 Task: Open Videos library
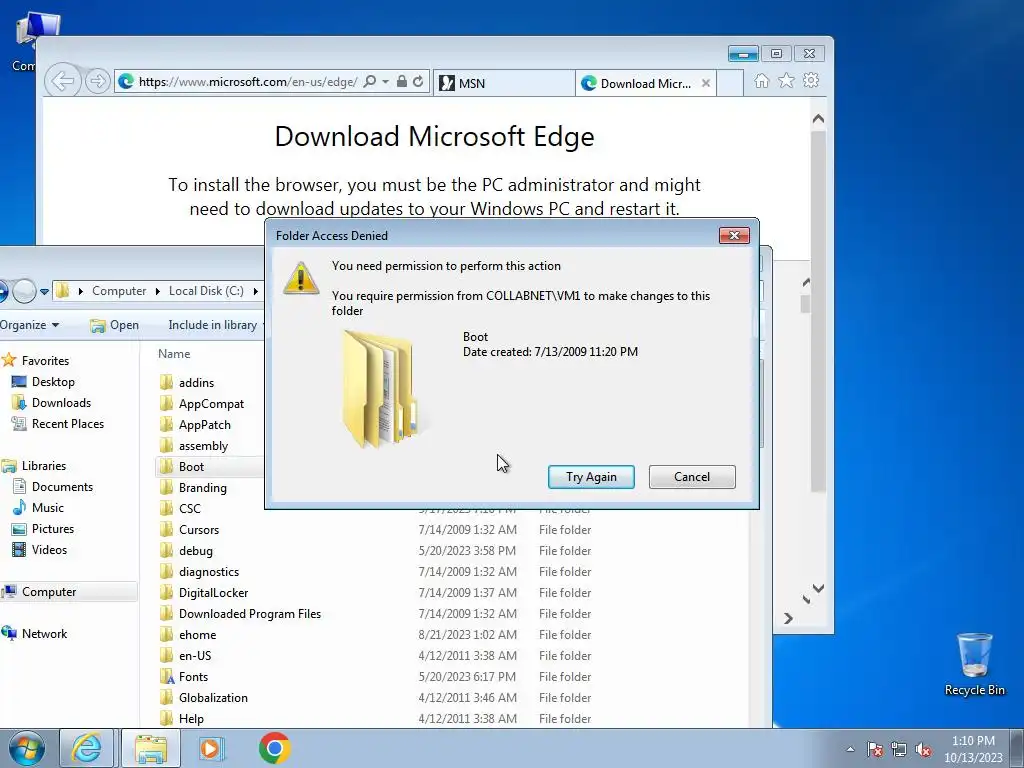pyautogui.click(x=49, y=550)
